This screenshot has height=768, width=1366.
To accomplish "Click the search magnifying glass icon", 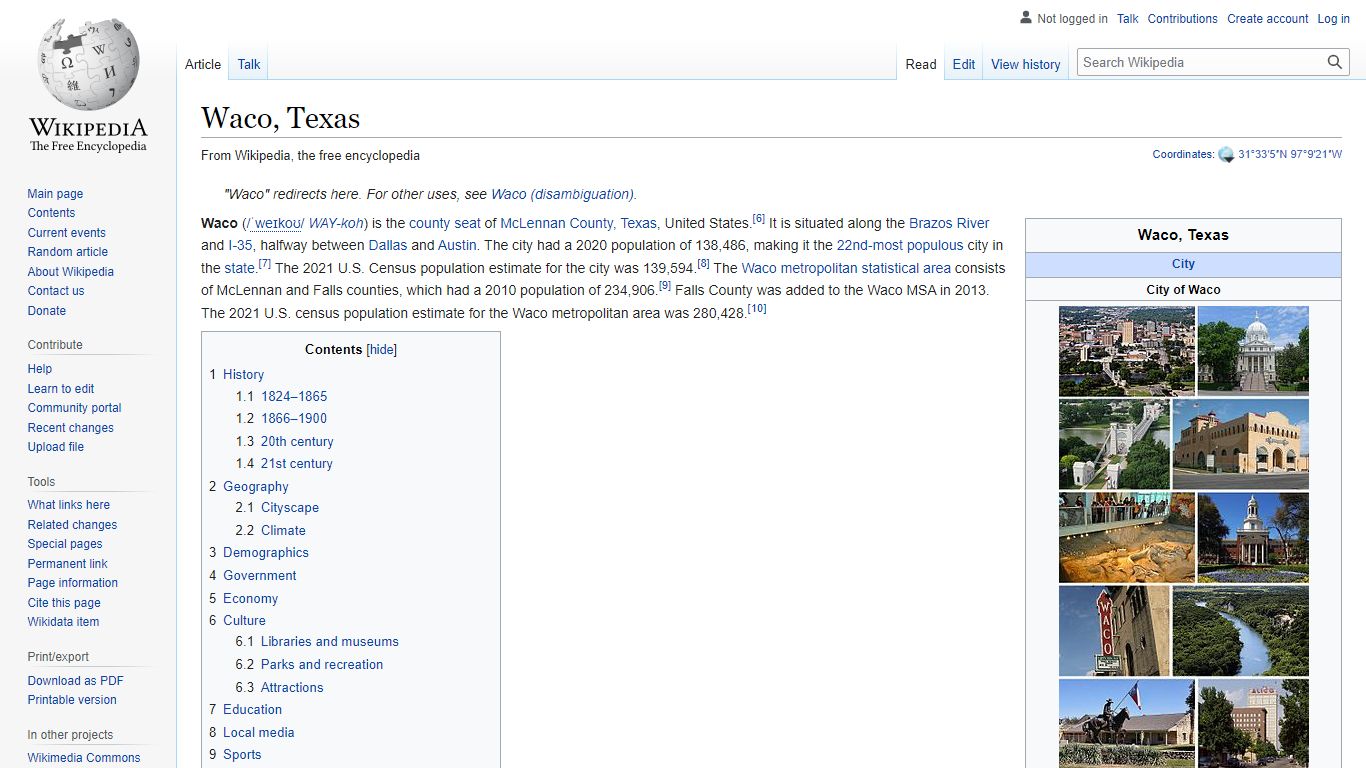I will click(x=1335, y=62).
